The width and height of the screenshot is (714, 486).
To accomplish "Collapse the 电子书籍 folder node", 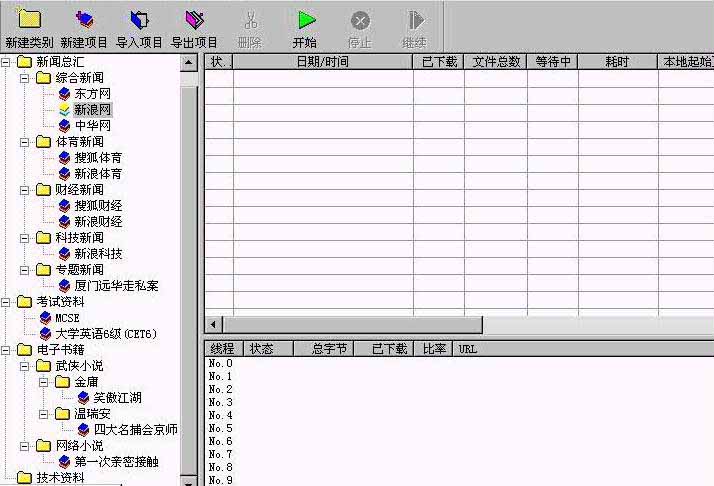I will [x=7, y=350].
